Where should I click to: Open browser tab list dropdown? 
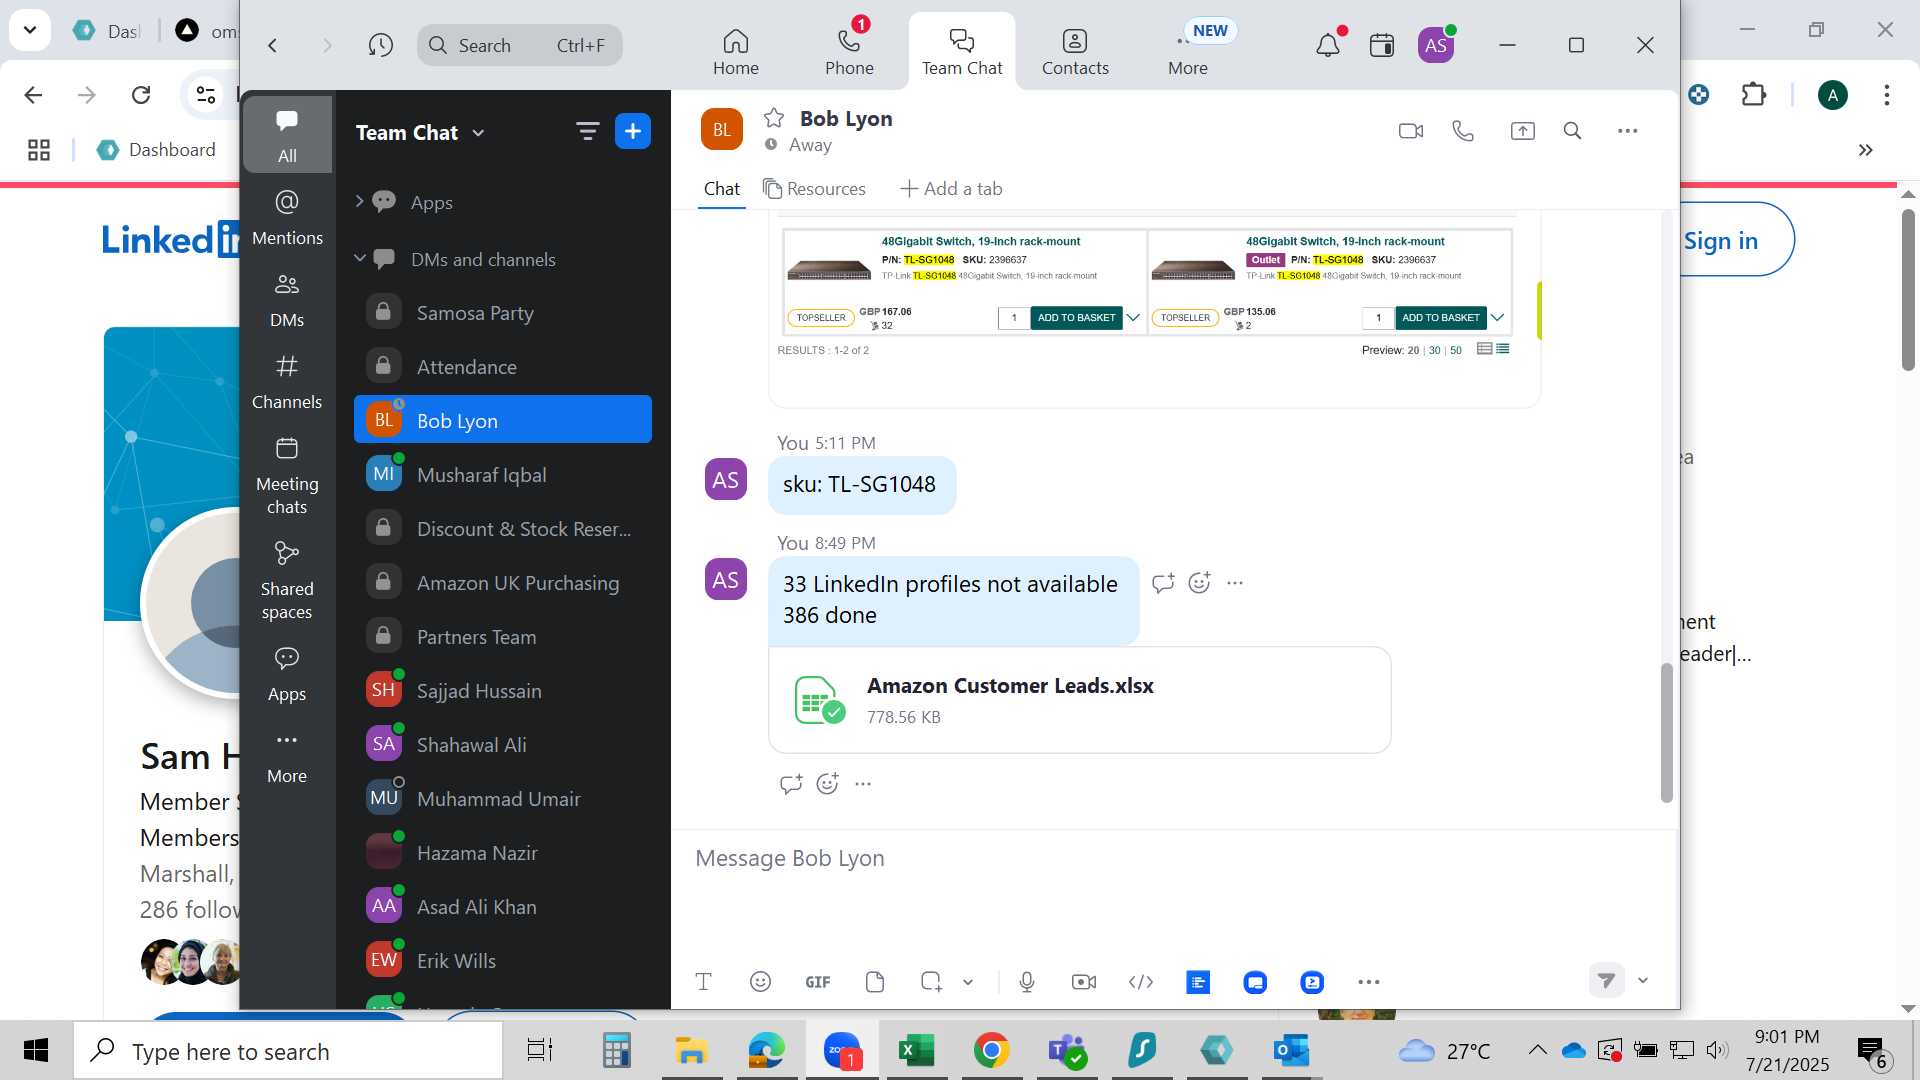pyautogui.click(x=30, y=30)
